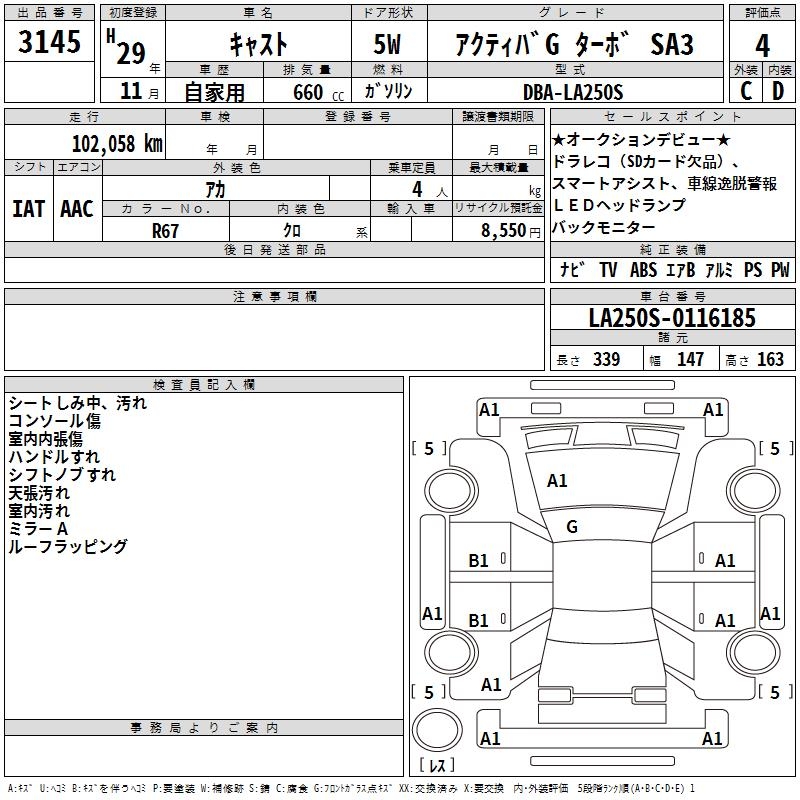Click the 検査員記入欄 section header

pos(204,385)
